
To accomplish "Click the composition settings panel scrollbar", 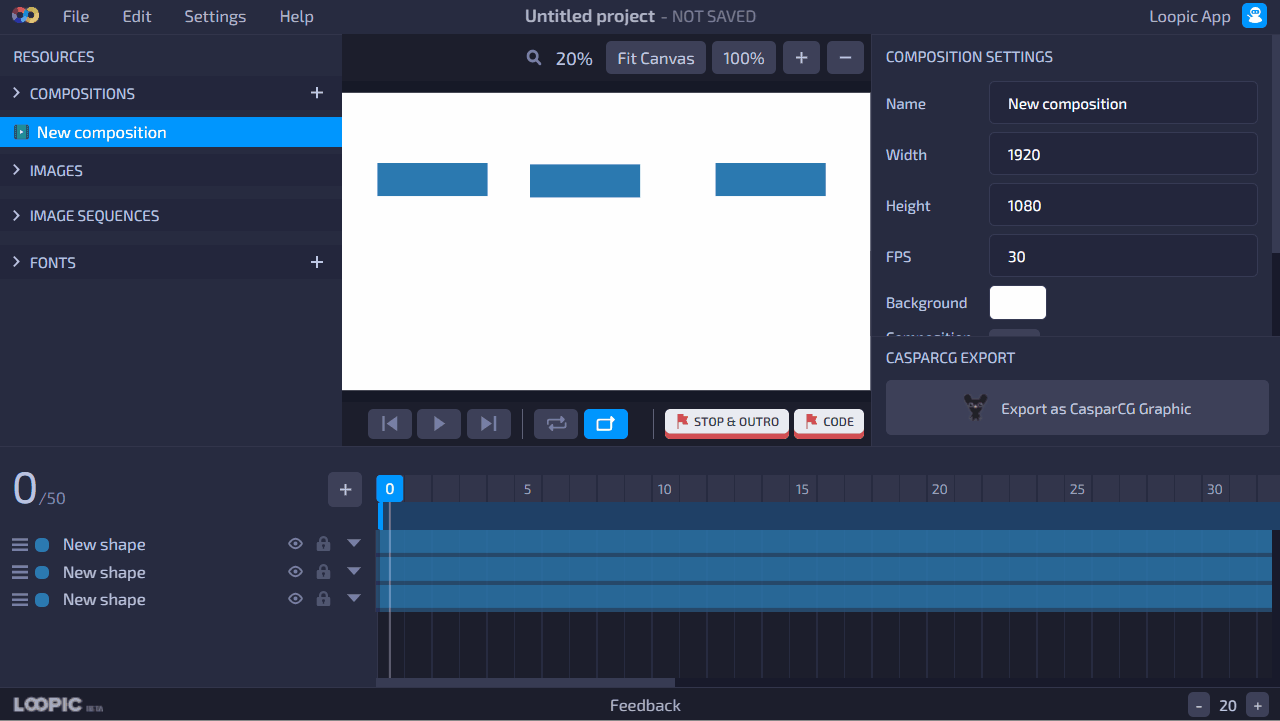I will tap(1275, 145).
